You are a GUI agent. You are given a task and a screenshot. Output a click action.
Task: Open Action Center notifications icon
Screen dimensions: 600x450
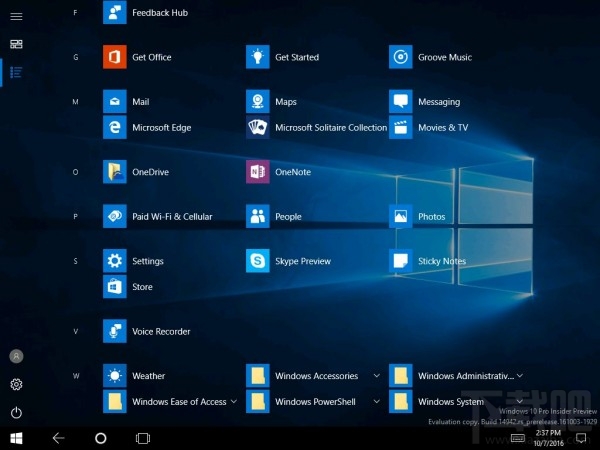click(x=581, y=438)
